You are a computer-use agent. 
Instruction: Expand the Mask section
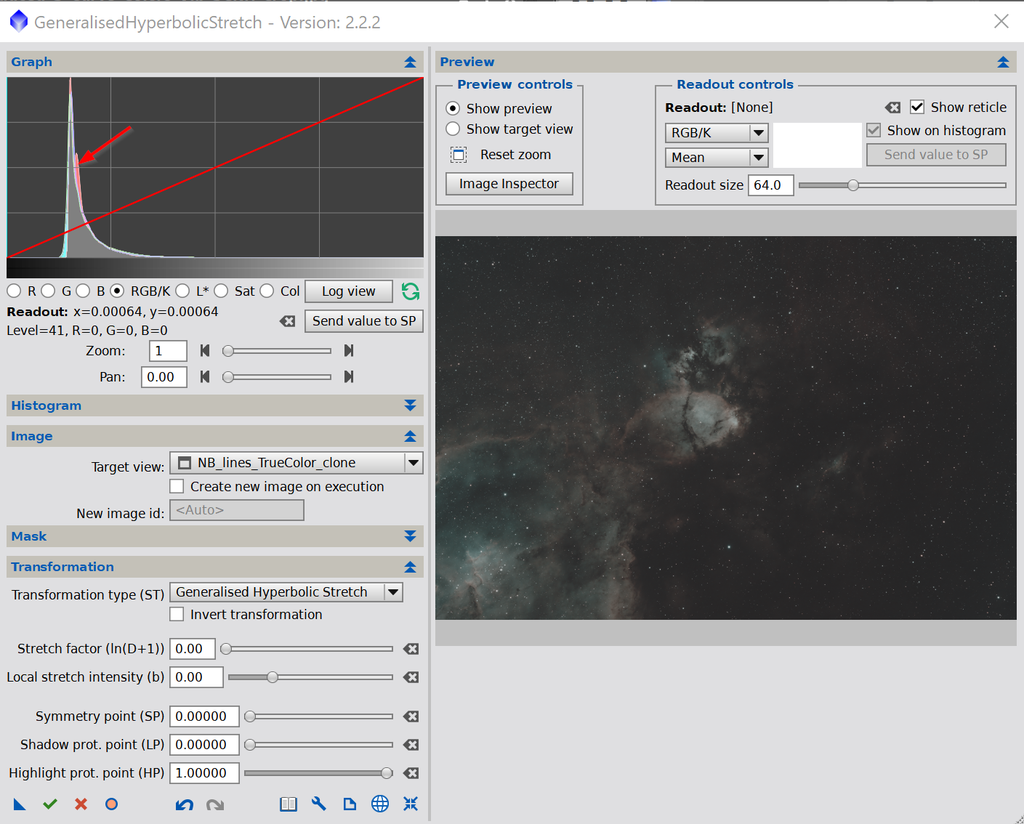(x=410, y=536)
